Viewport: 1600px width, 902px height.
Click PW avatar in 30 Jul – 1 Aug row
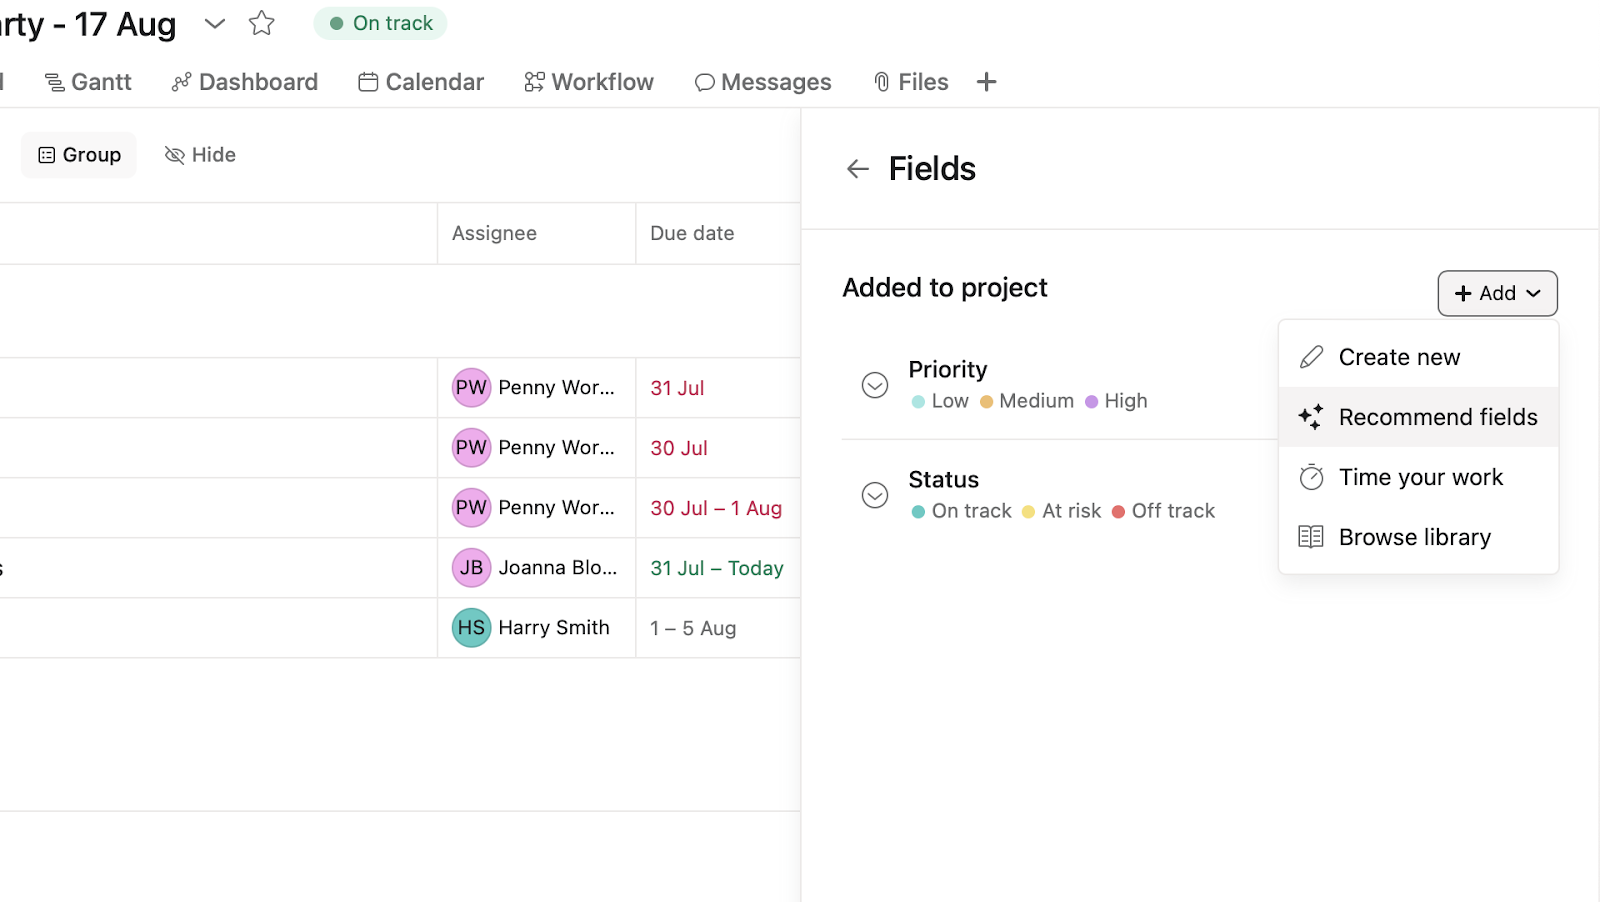471,508
